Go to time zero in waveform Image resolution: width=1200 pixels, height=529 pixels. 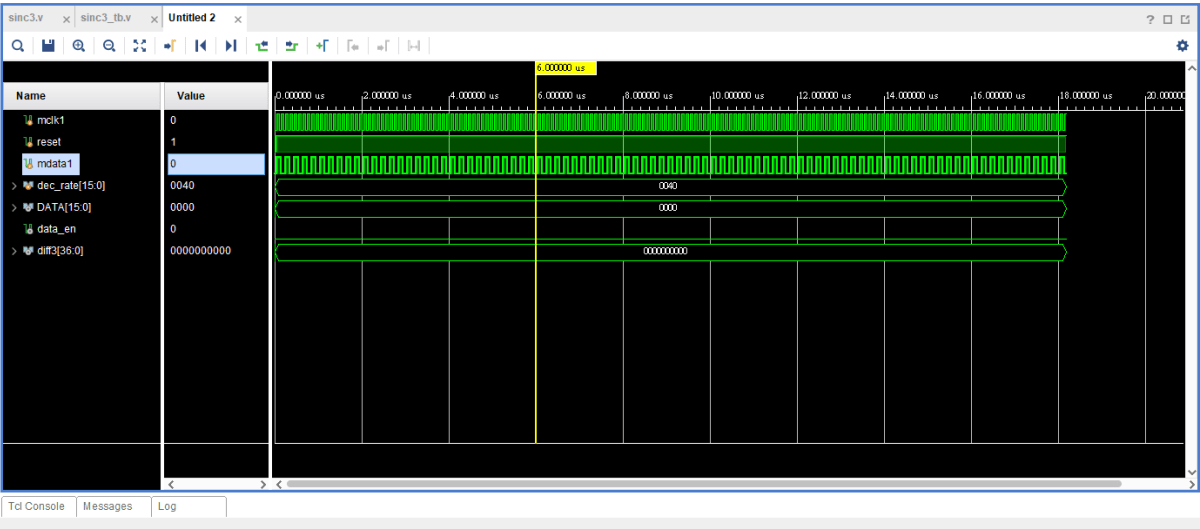(201, 45)
